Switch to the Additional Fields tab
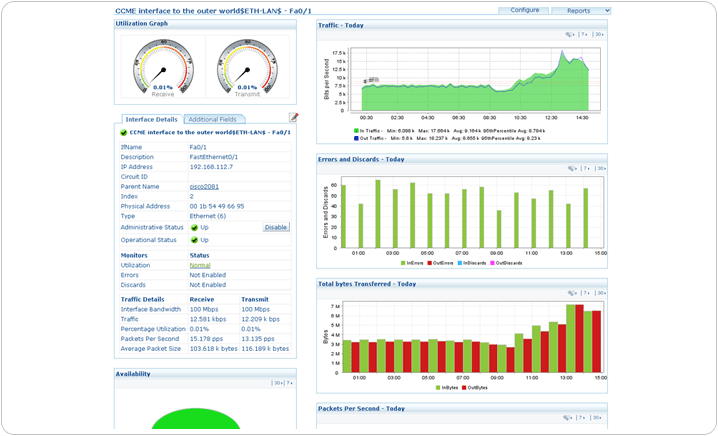 [x=211, y=119]
